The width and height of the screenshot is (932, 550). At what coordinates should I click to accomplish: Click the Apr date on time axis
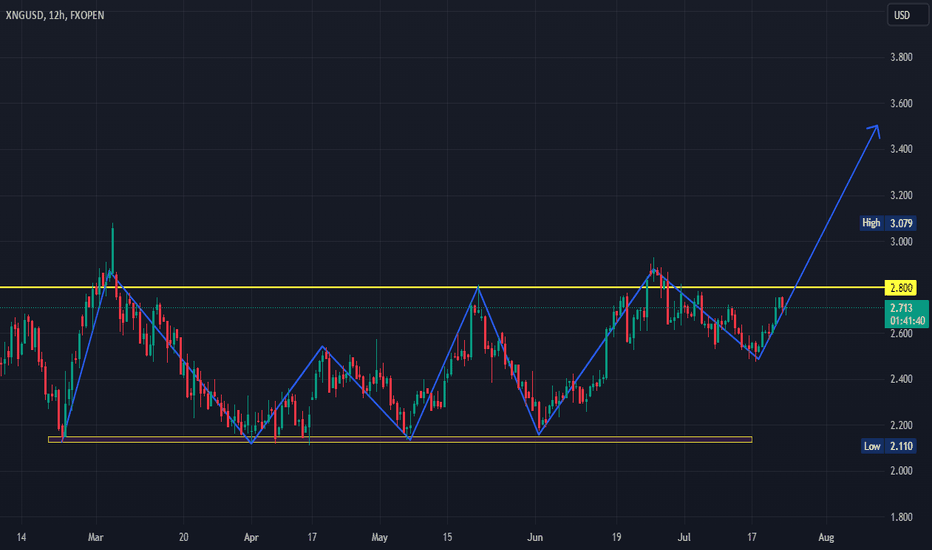tap(251, 537)
